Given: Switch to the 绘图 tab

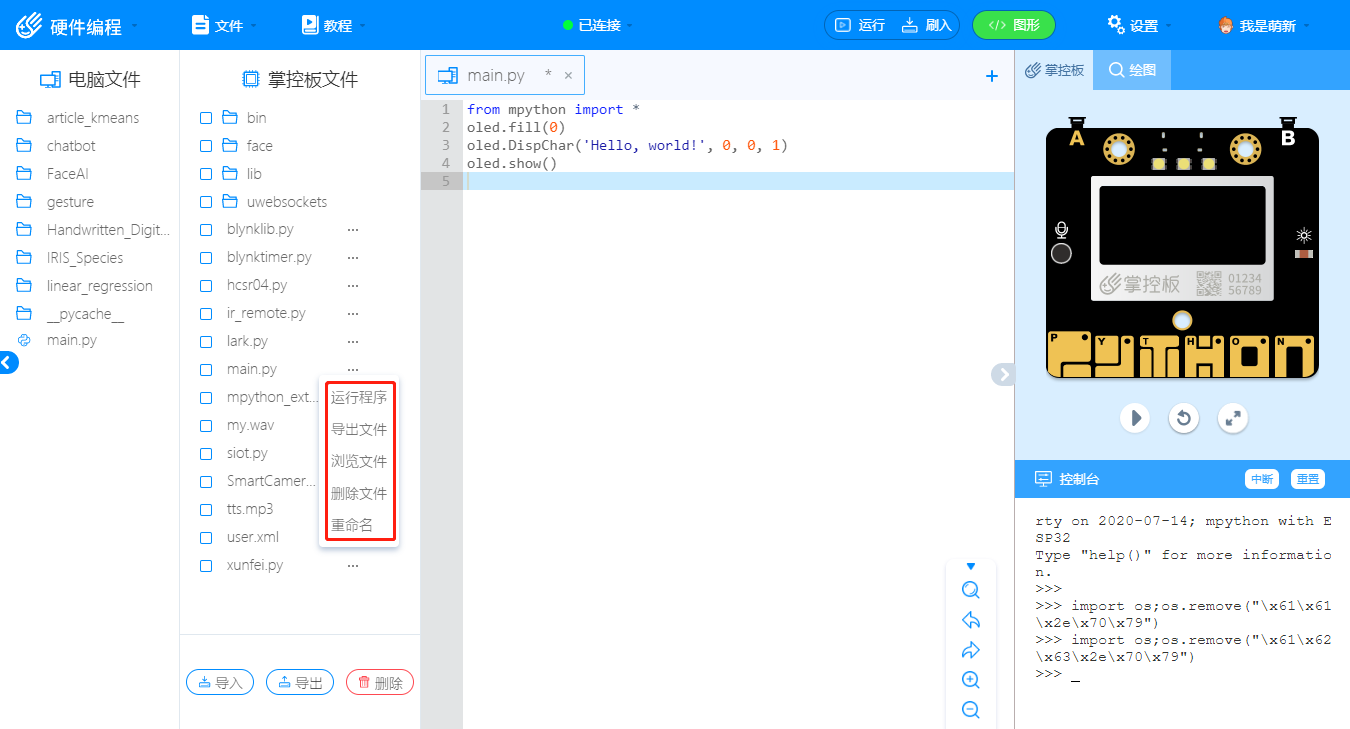Looking at the screenshot, I should click(1132, 71).
